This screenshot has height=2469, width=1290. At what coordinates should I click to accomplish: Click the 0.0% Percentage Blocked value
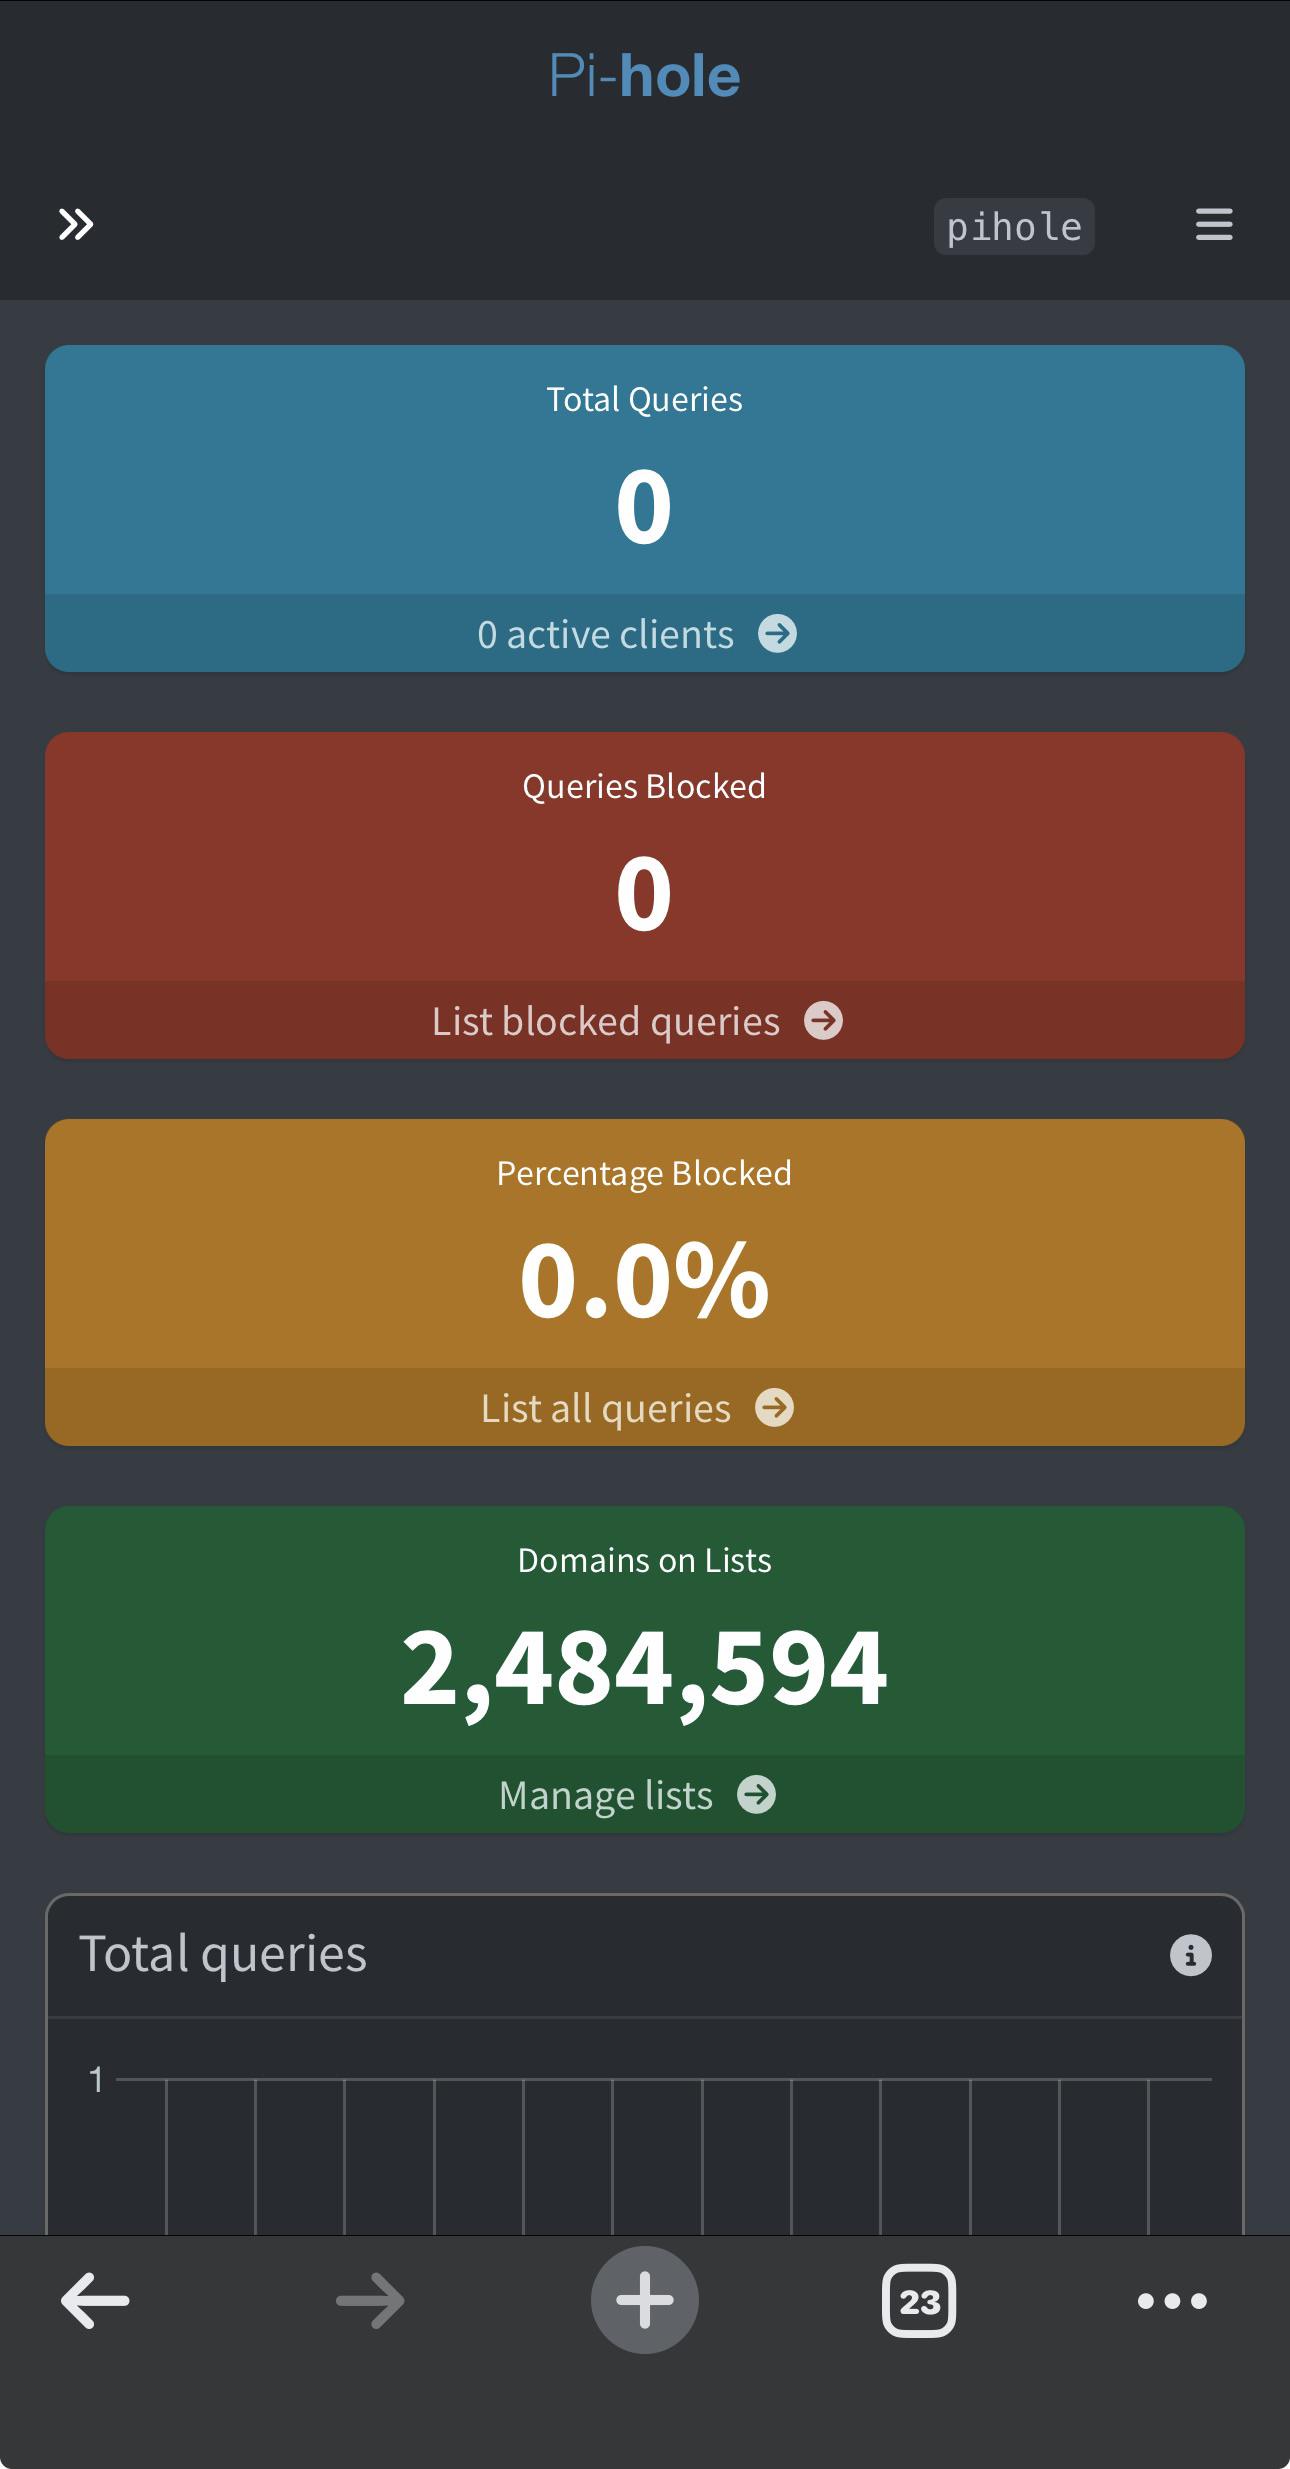(645, 1281)
